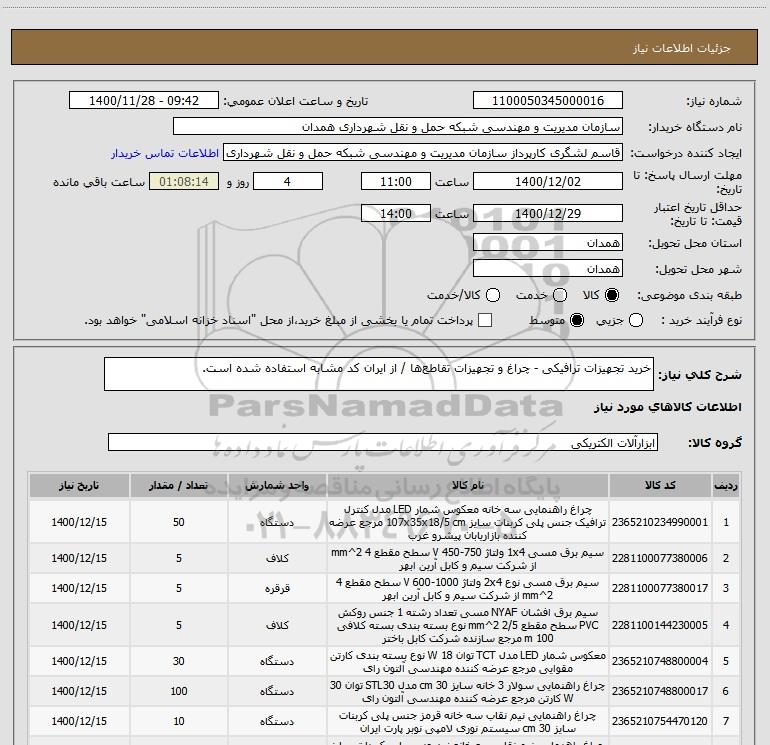The image size is (770, 745).
Task: Click product code 2281100077380006
Action: [660, 558]
